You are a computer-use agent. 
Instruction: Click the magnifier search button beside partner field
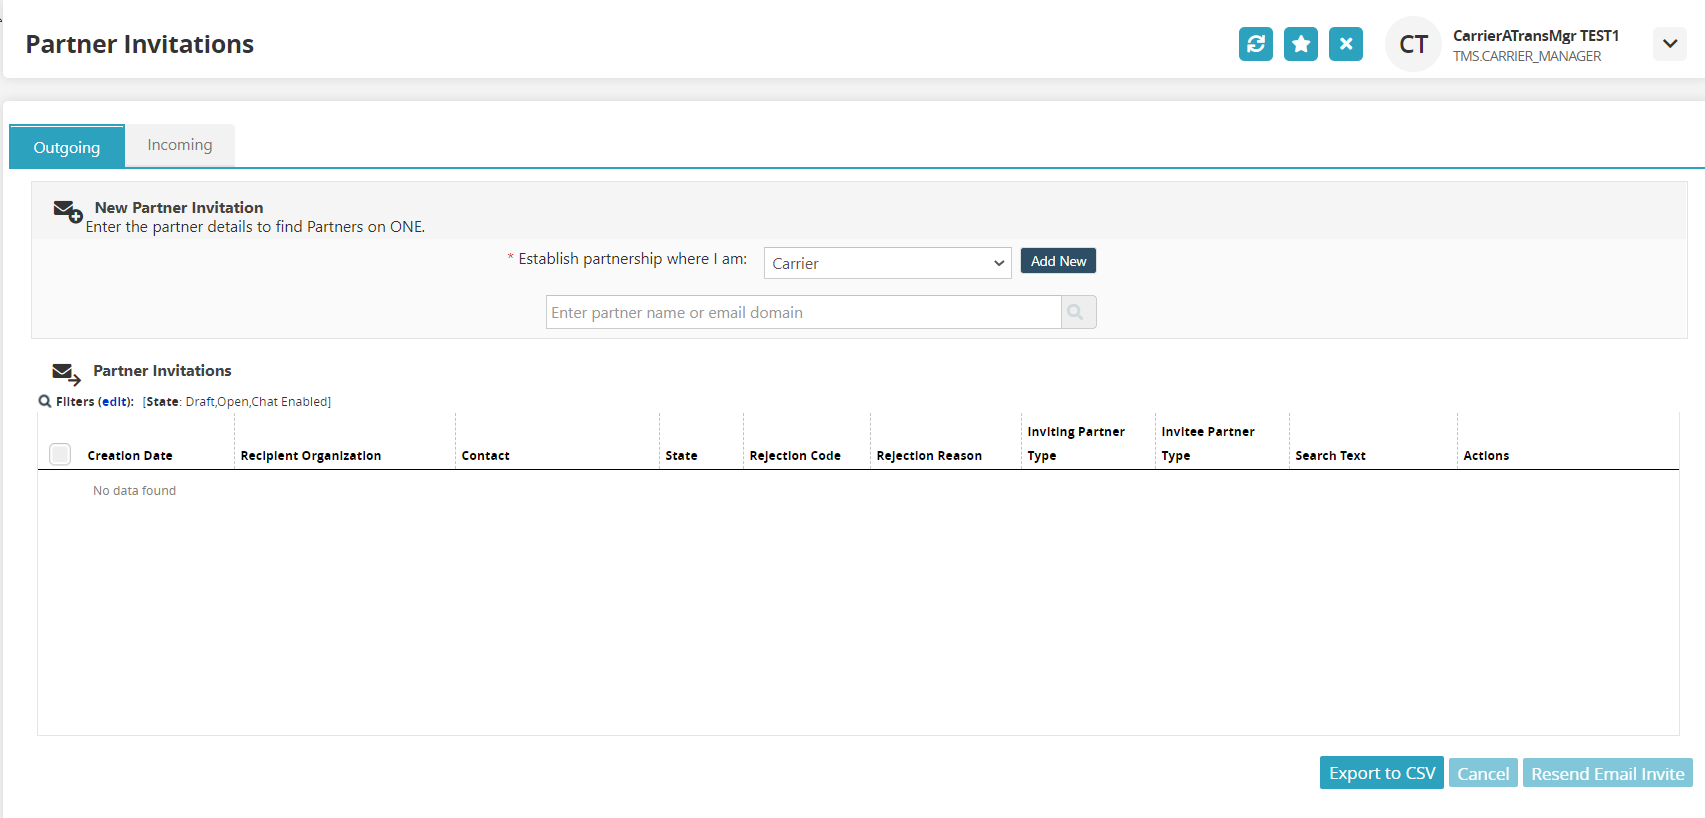coord(1078,312)
